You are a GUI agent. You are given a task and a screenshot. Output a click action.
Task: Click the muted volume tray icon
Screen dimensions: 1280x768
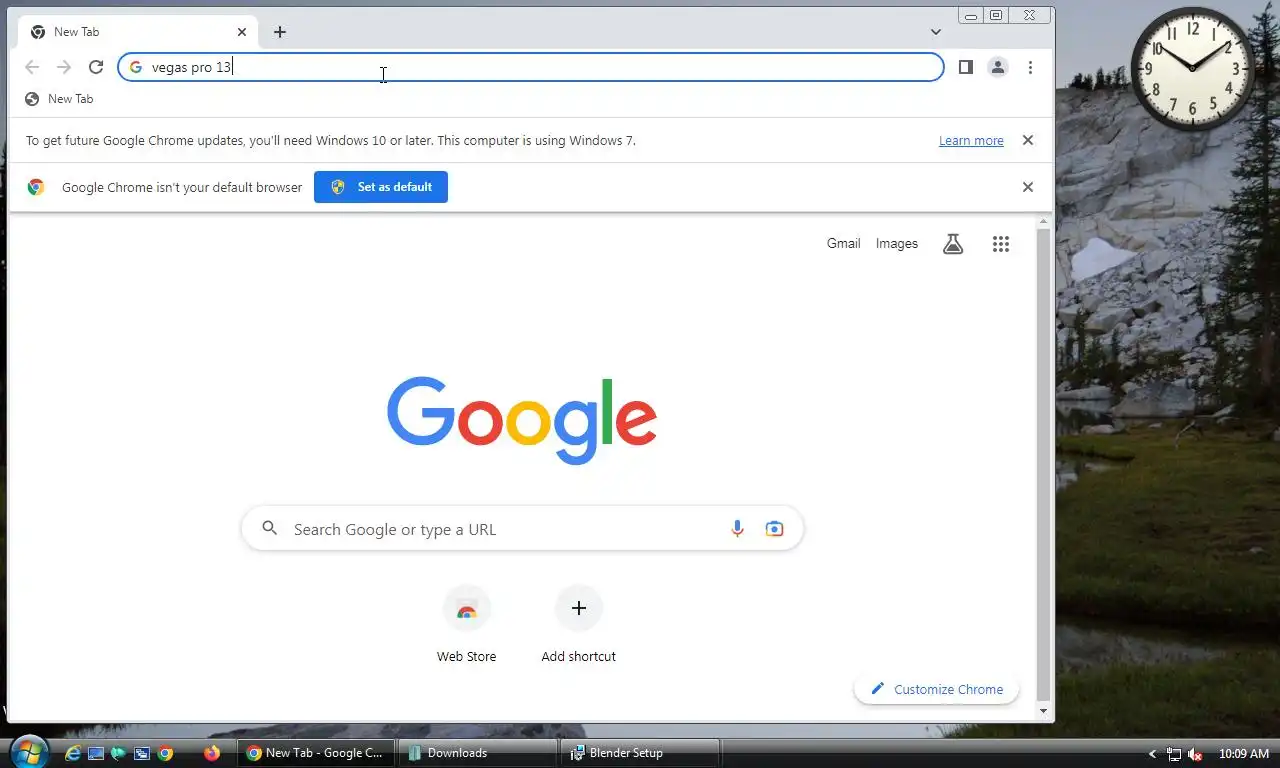(1194, 754)
